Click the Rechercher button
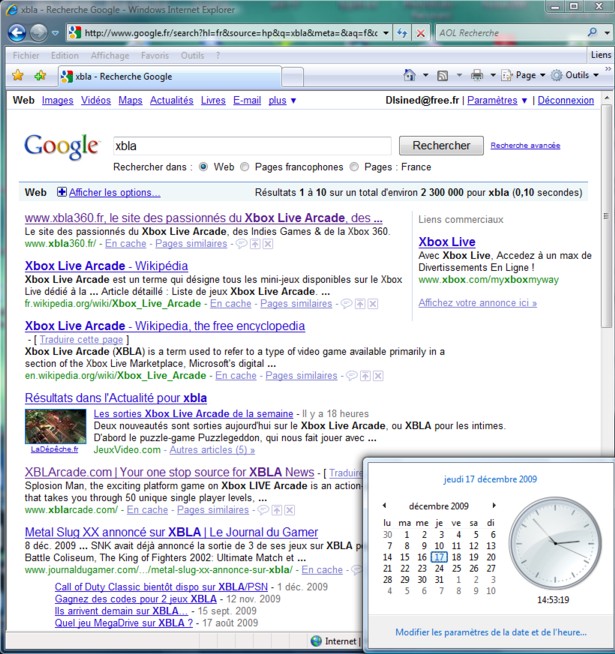 (441, 146)
